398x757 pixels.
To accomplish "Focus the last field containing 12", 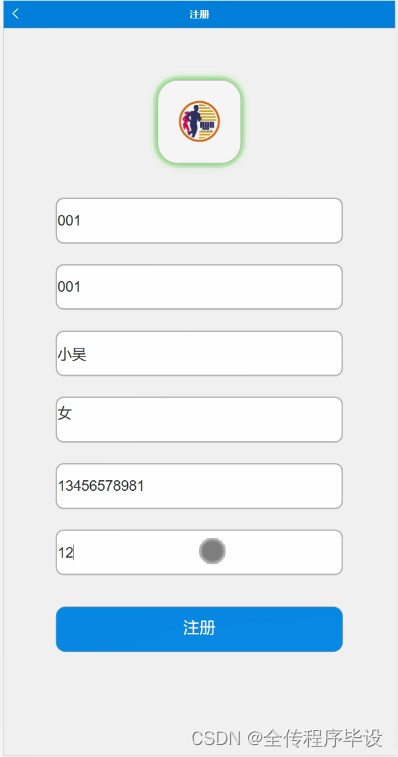I will point(199,552).
